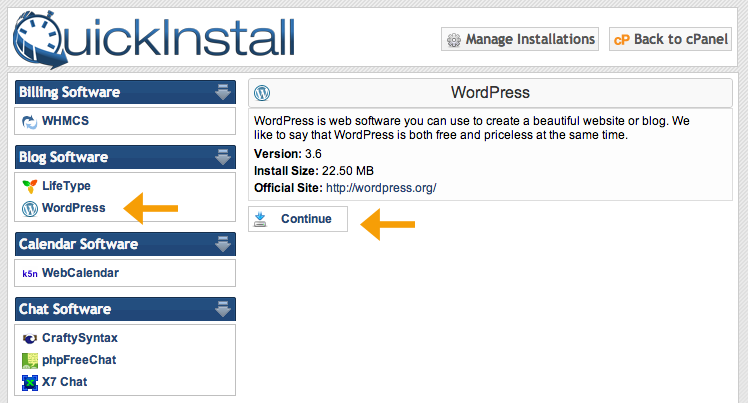Open the wordpress.org official site link
This screenshot has height=403, width=748.
click(381, 188)
